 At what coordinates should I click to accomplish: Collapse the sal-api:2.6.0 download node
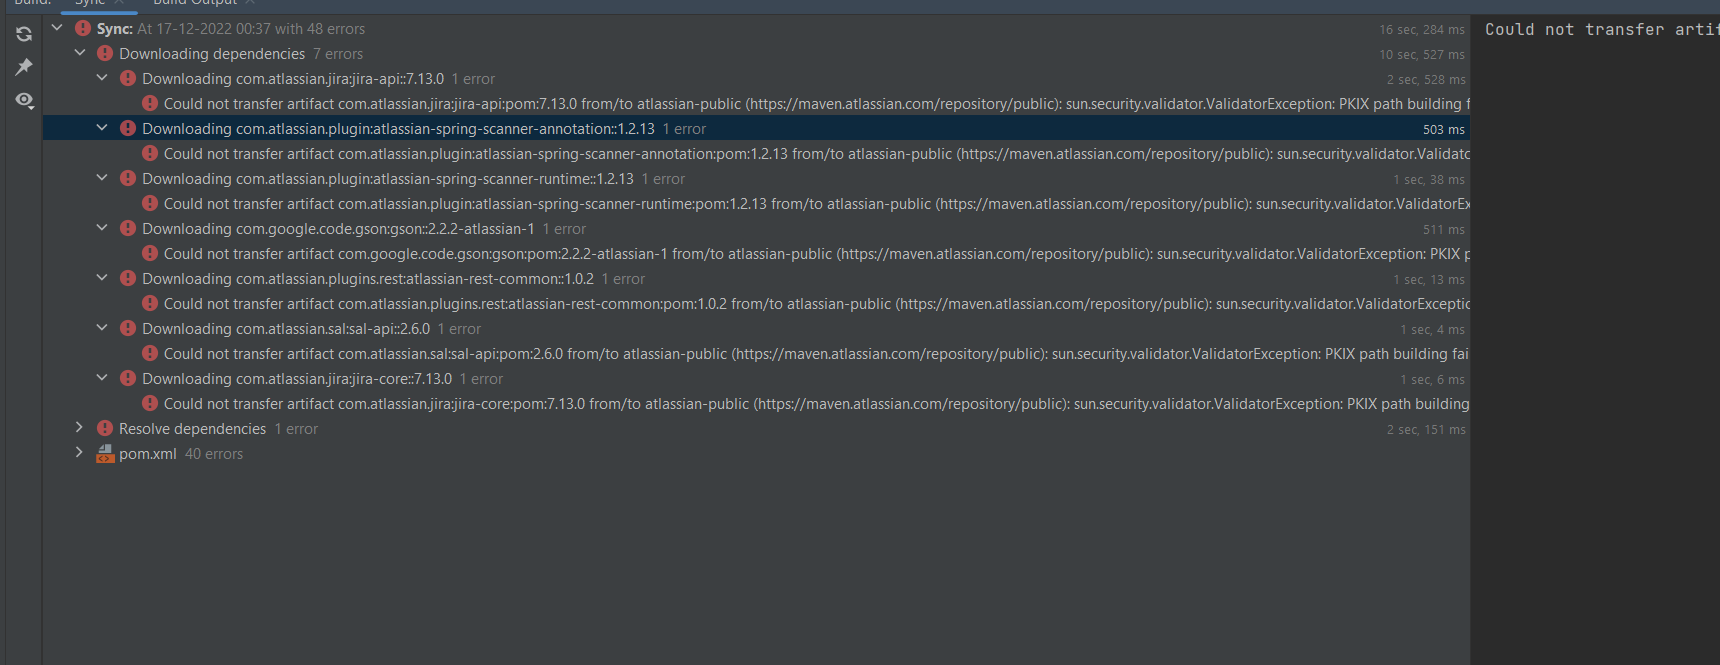[102, 328]
